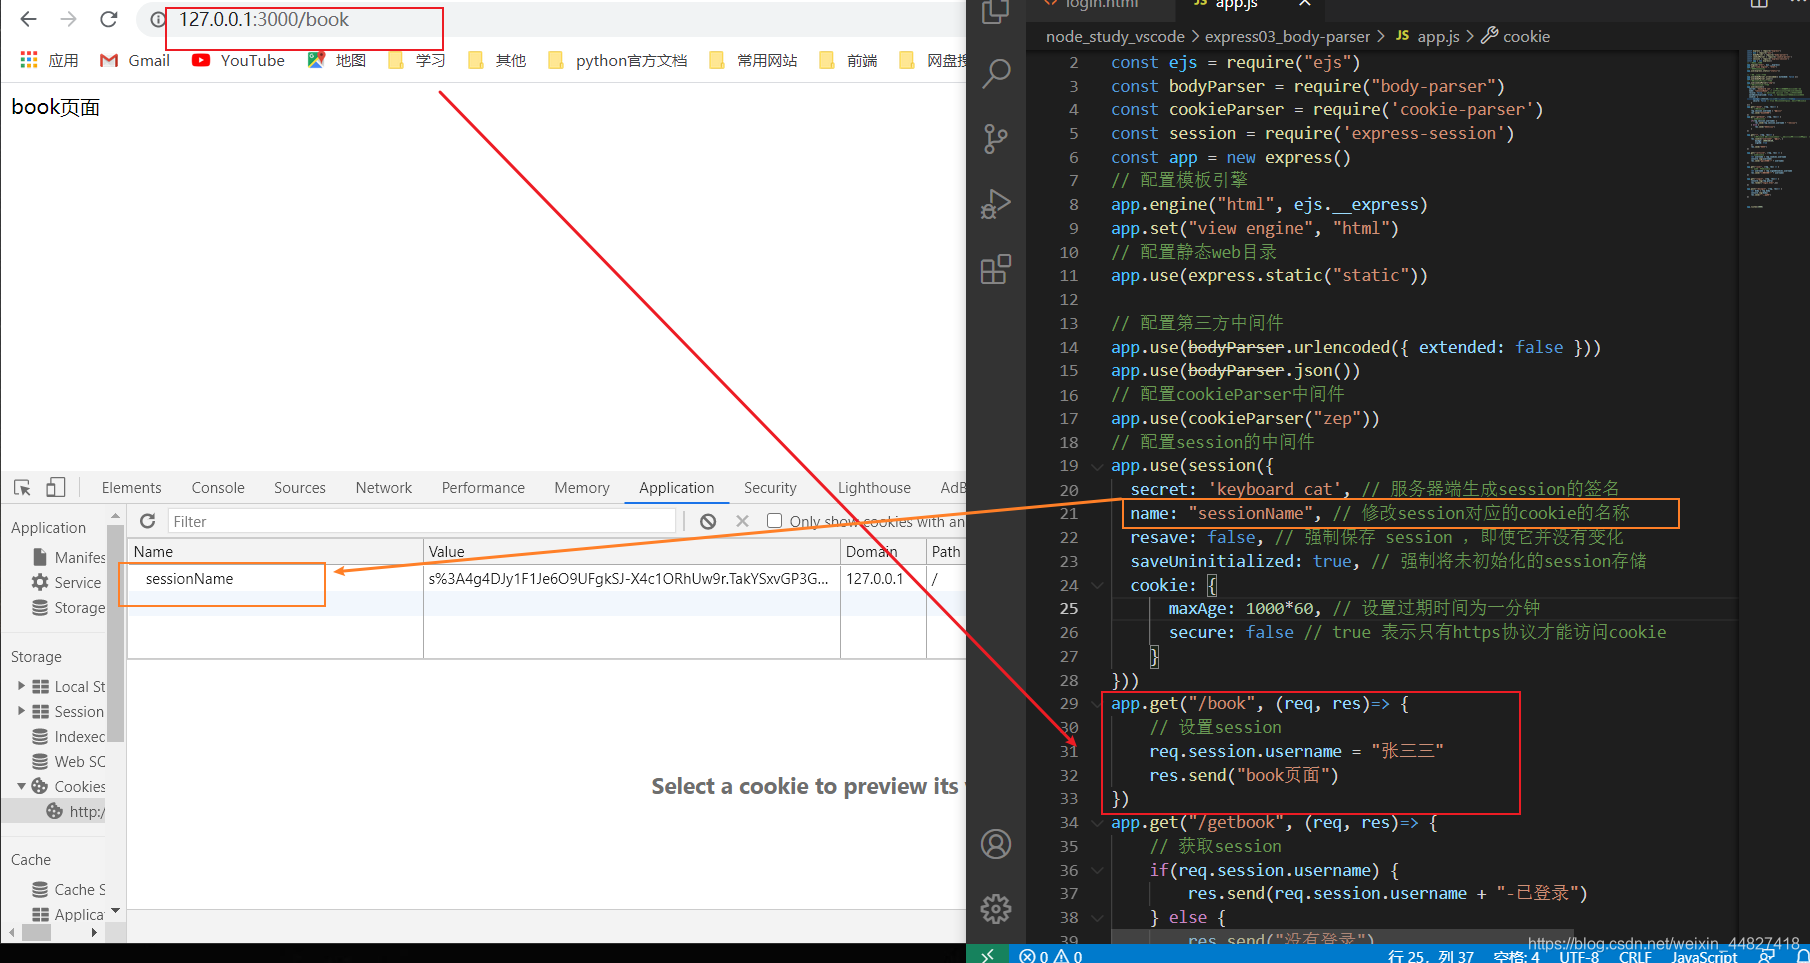Click the express03_body-parser breadcrumb
1810x963 pixels.
coord(1287,36)
